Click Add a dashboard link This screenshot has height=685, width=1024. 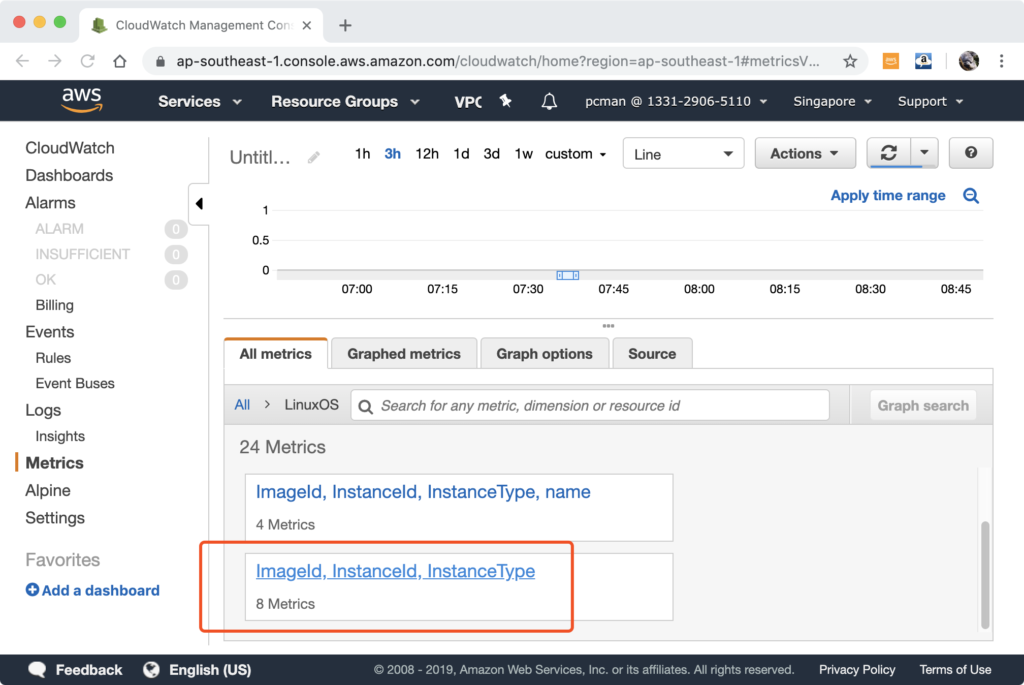pyautogui.click(x=101, y=590)
